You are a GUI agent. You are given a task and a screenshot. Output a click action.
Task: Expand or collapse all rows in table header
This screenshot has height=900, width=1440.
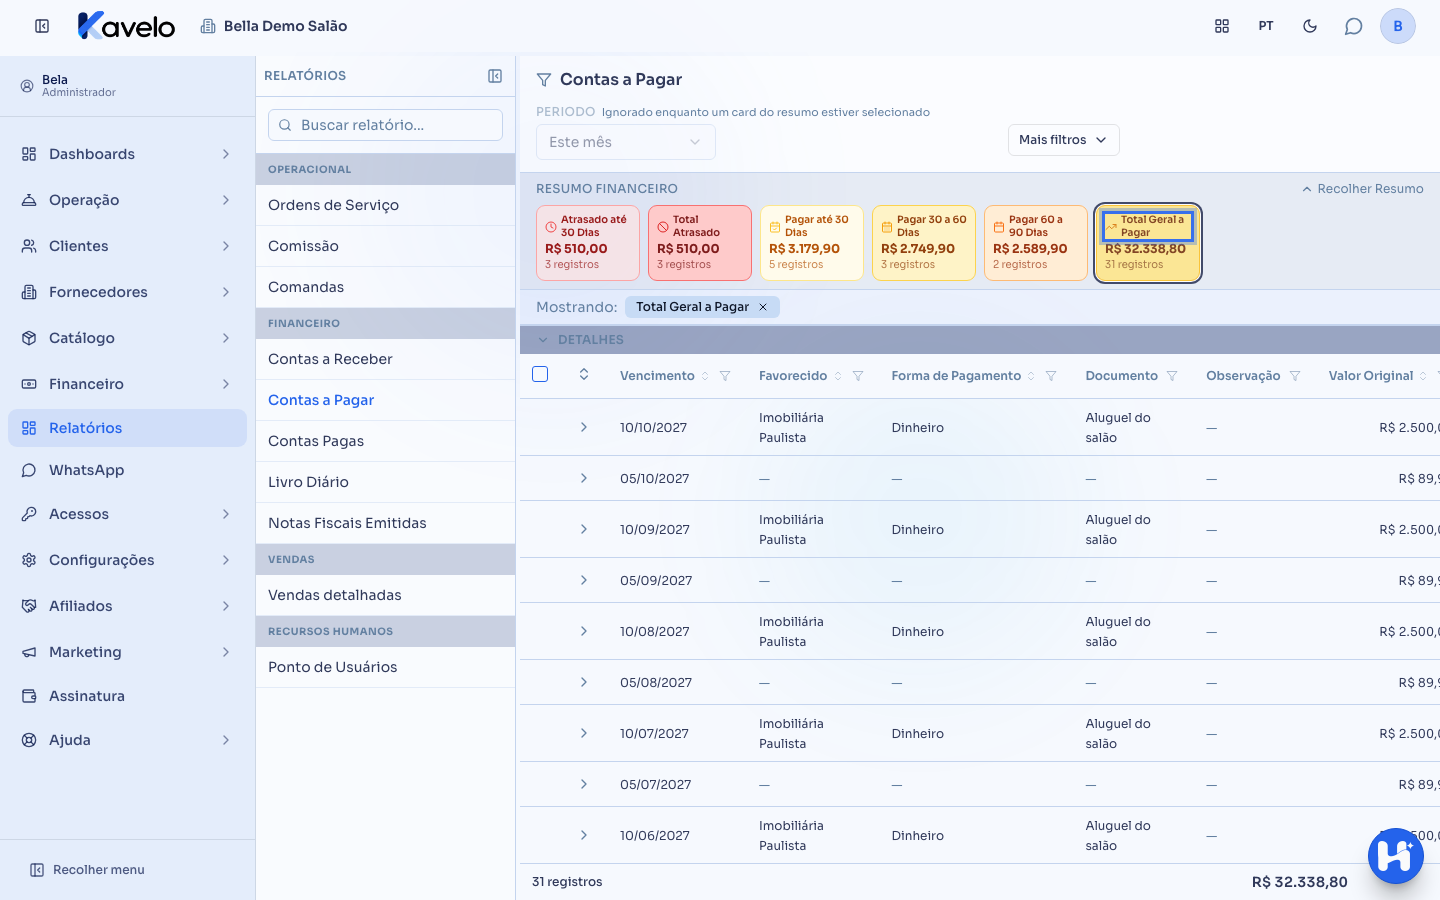(x=584, y=375)
